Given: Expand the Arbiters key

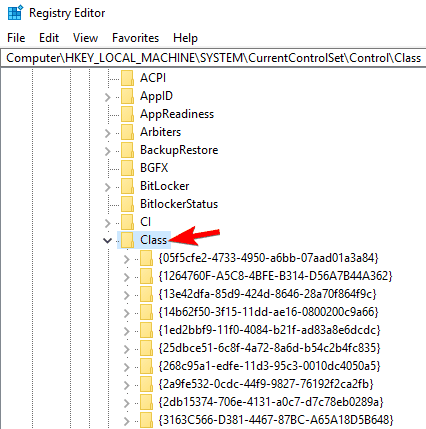Looking at the screenshot, I should pyautogui.click(x=107, y=133).
